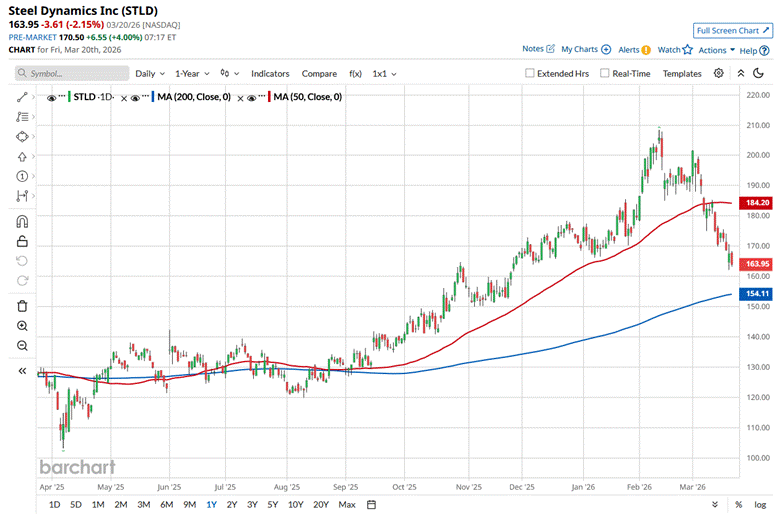Viewport: 780px width, 515px height.
Task: Check the Real-Time option
Action: [605, 74]
